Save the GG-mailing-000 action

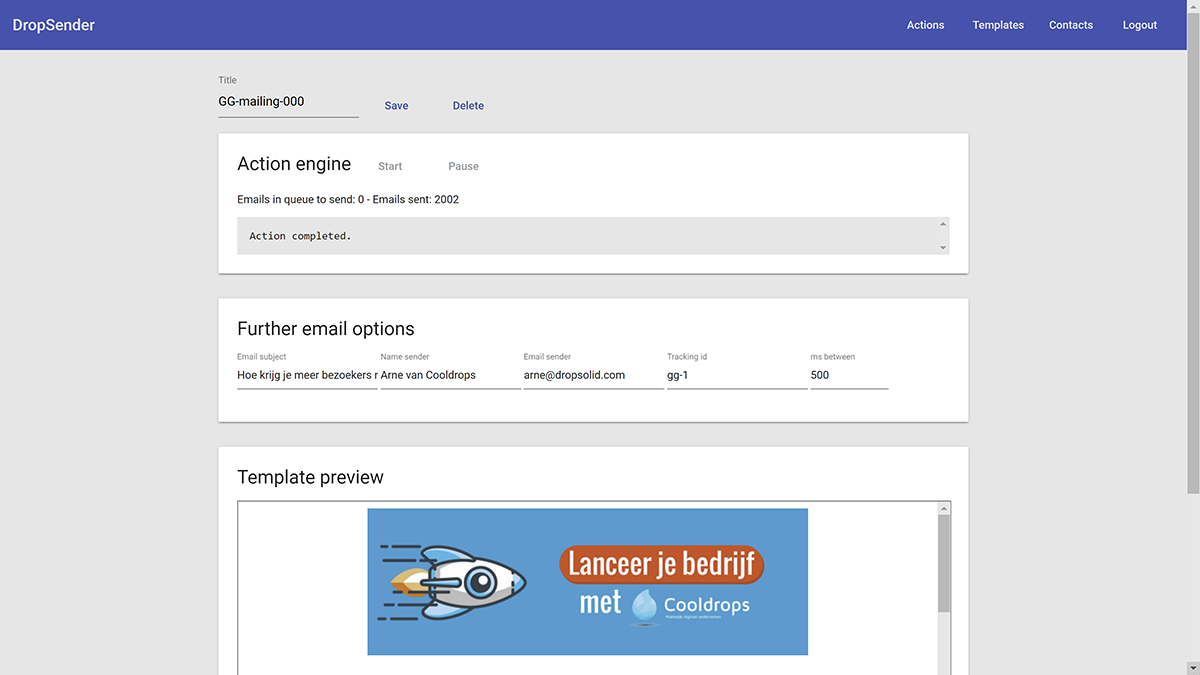(396, 106)
